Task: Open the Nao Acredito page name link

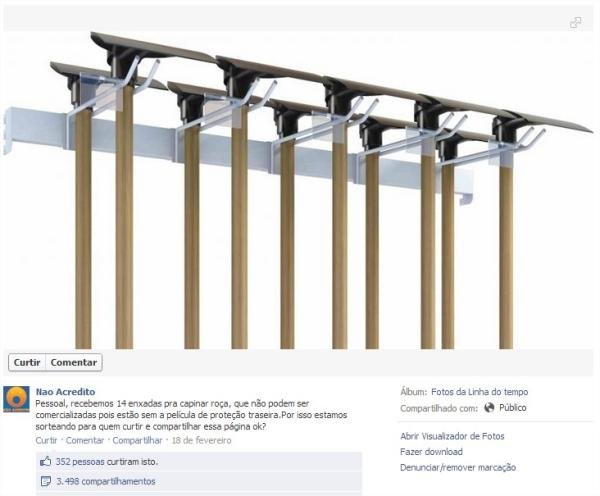Action: pyautogui.click(x=65, y=392)
